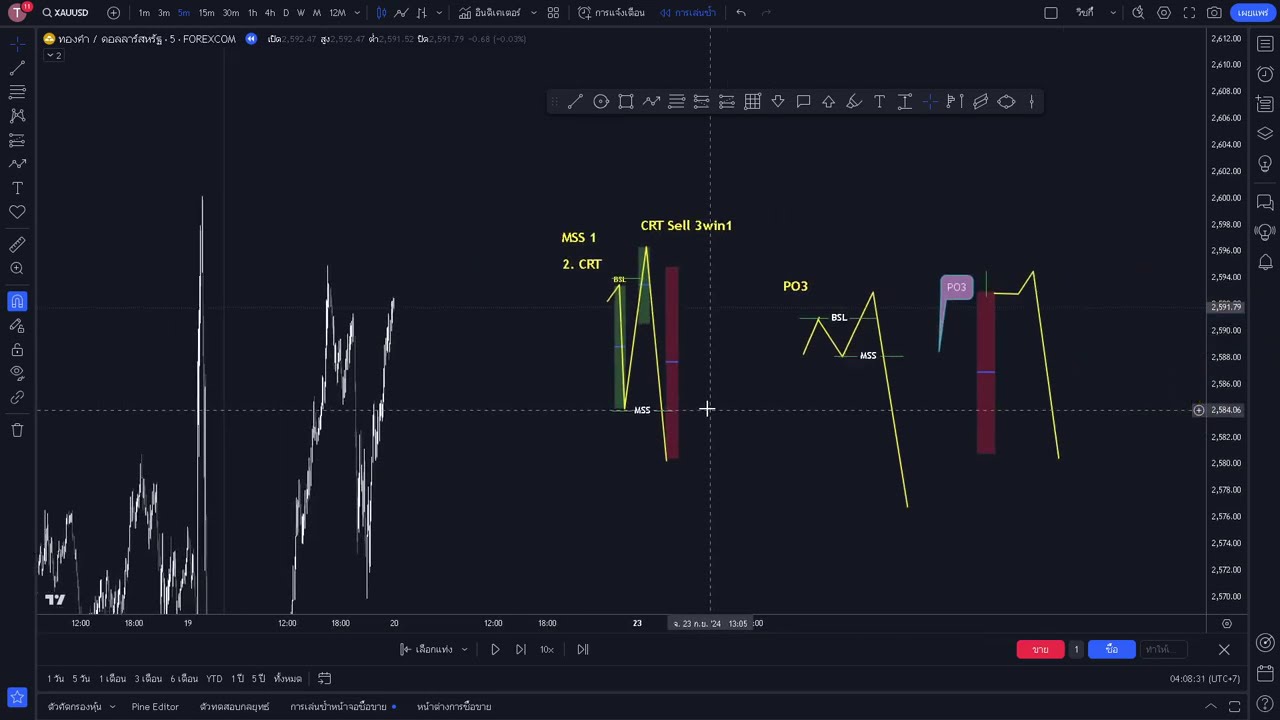Open the chart style dropdown arrow

point(439,13)
